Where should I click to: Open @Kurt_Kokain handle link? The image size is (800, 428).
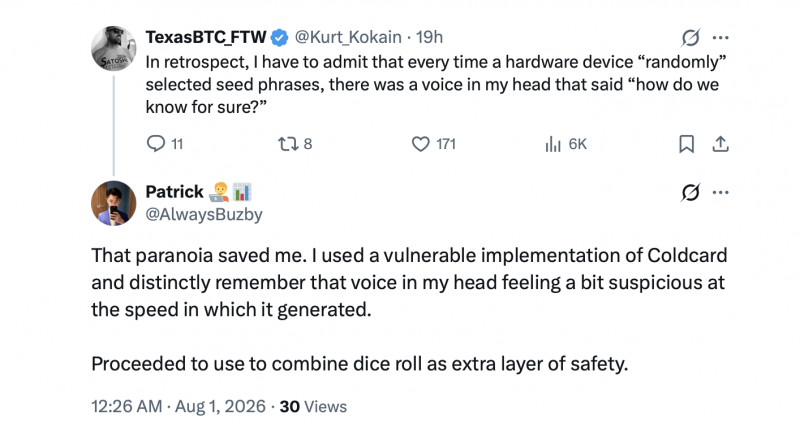coord(348,37)
